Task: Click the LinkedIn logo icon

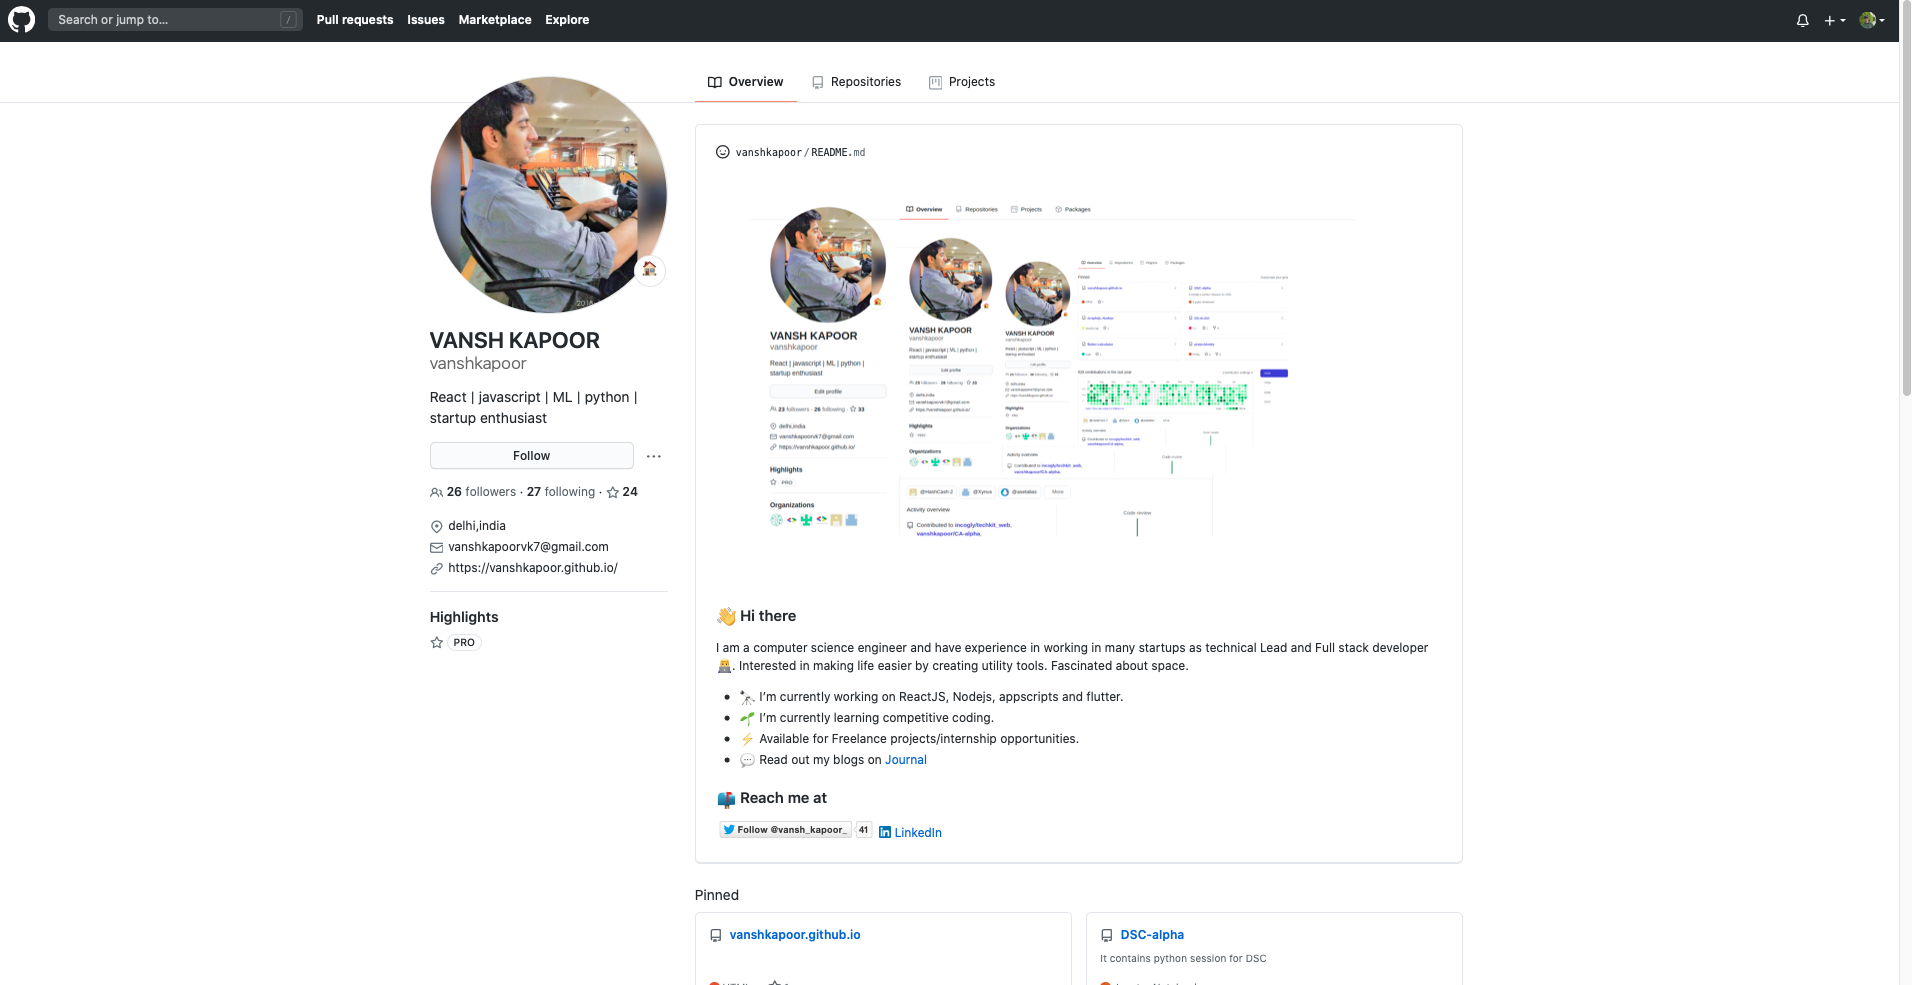Action: click(x=885, y=833)
